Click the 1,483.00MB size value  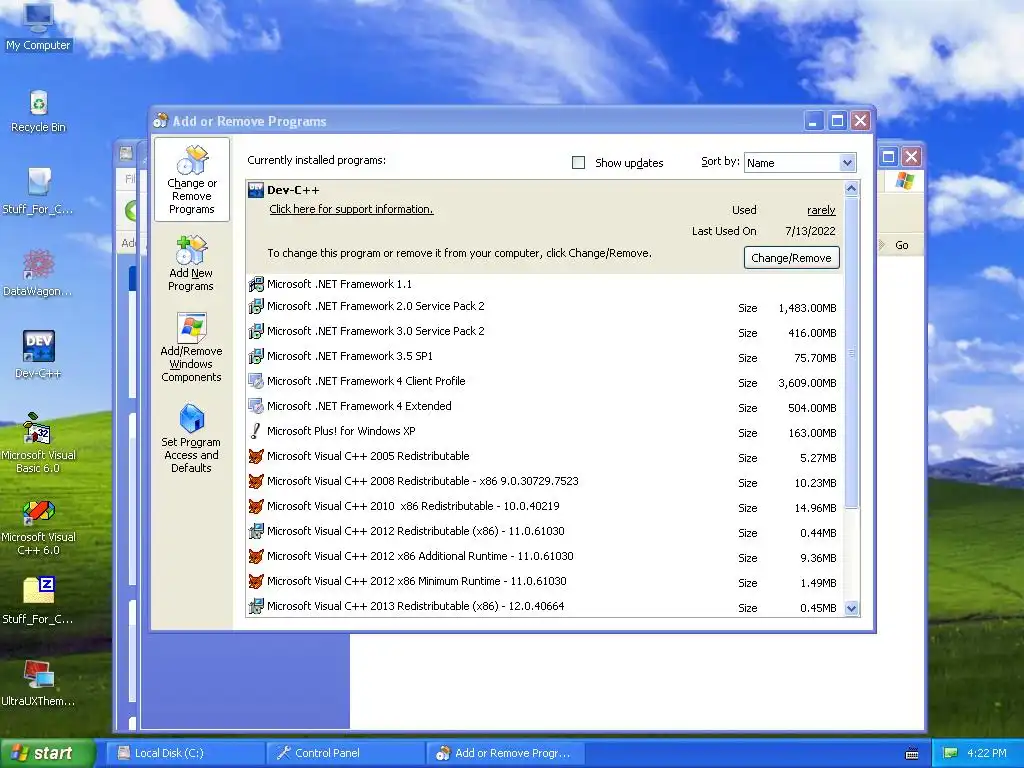(807, 308)
